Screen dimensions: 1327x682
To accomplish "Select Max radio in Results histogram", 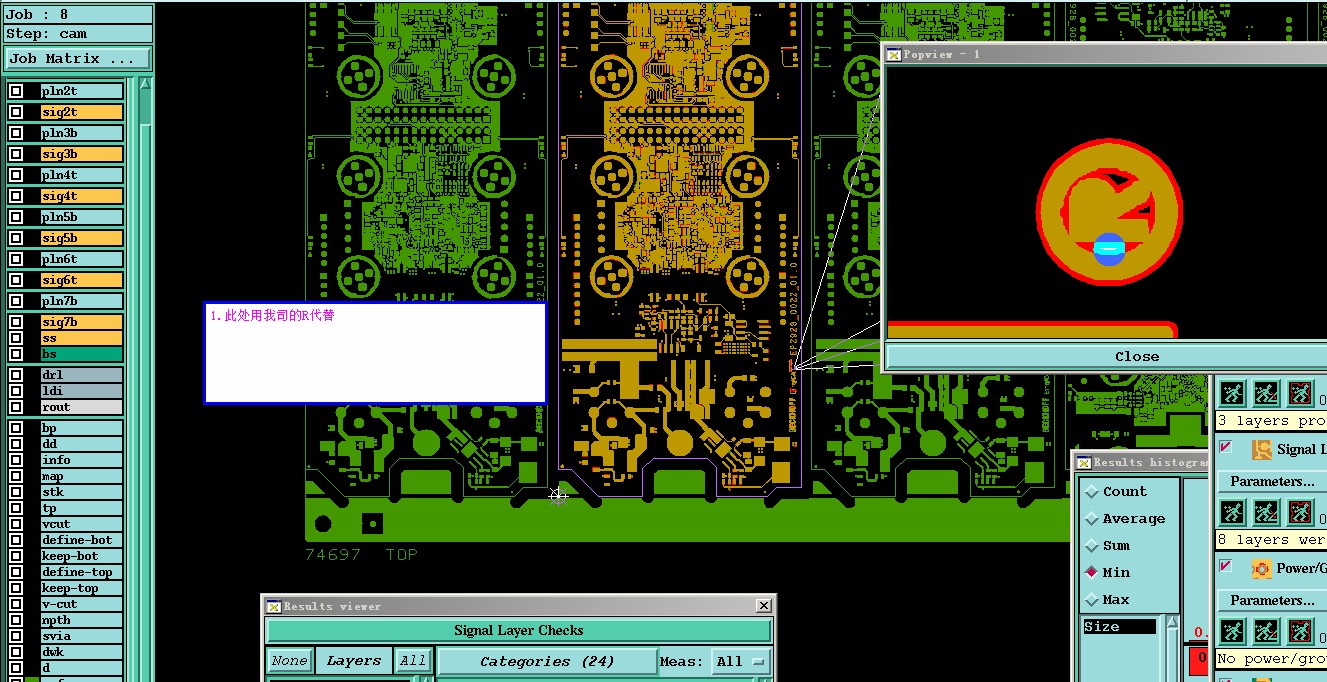I will (1092, 600).
